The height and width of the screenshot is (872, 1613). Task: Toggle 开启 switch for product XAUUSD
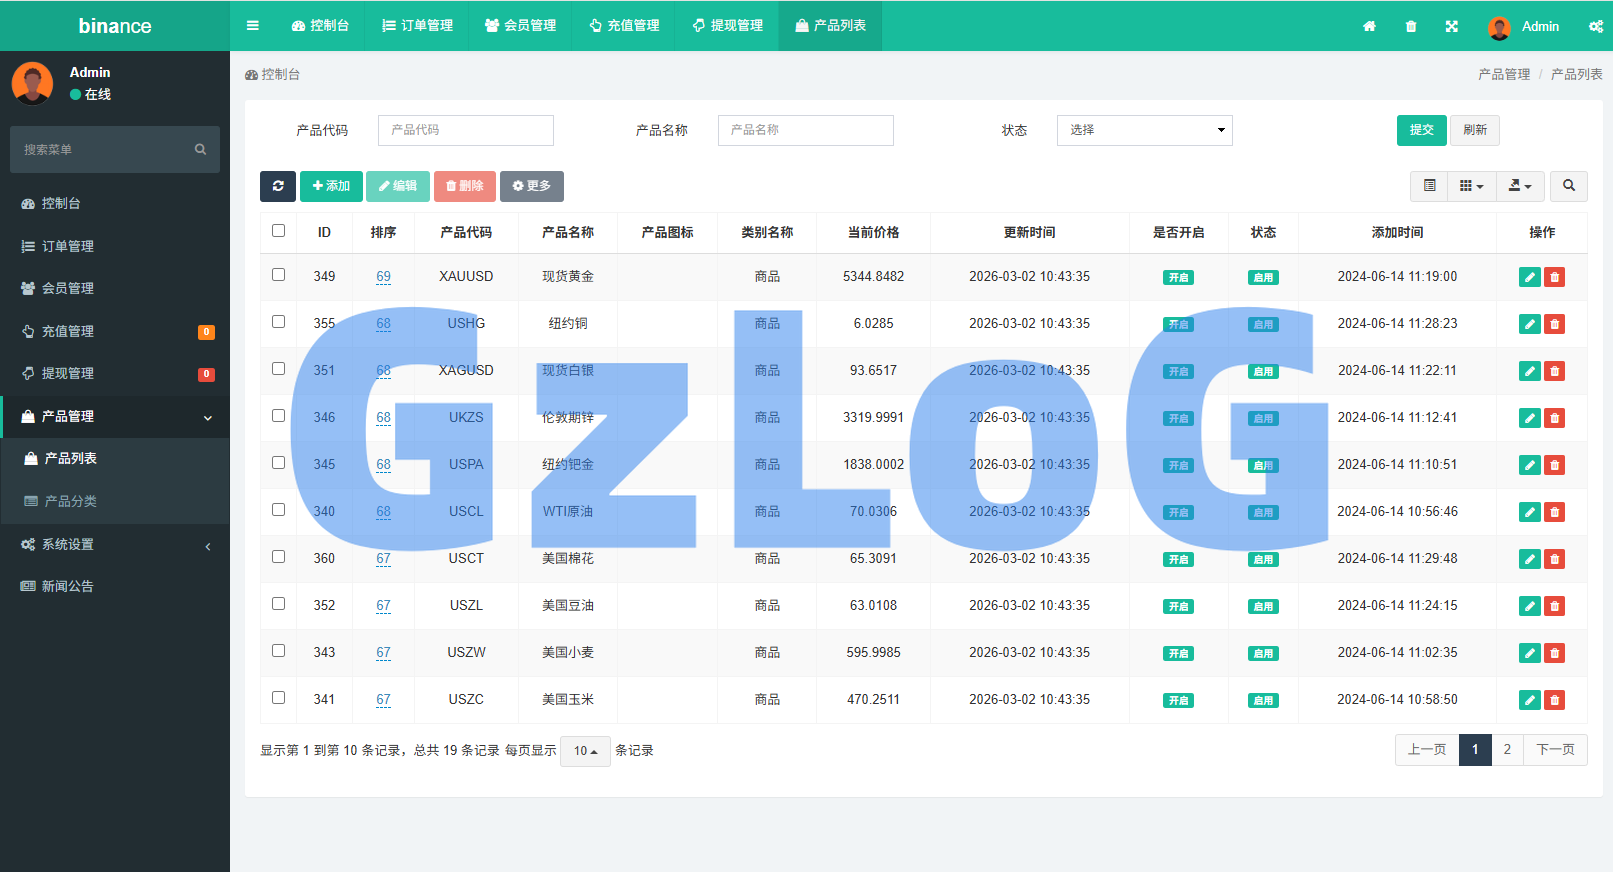click(1178, 277)
